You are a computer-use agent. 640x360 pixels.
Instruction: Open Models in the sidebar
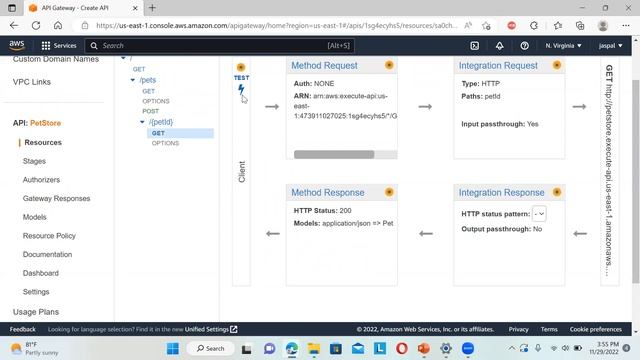(35, 217)
